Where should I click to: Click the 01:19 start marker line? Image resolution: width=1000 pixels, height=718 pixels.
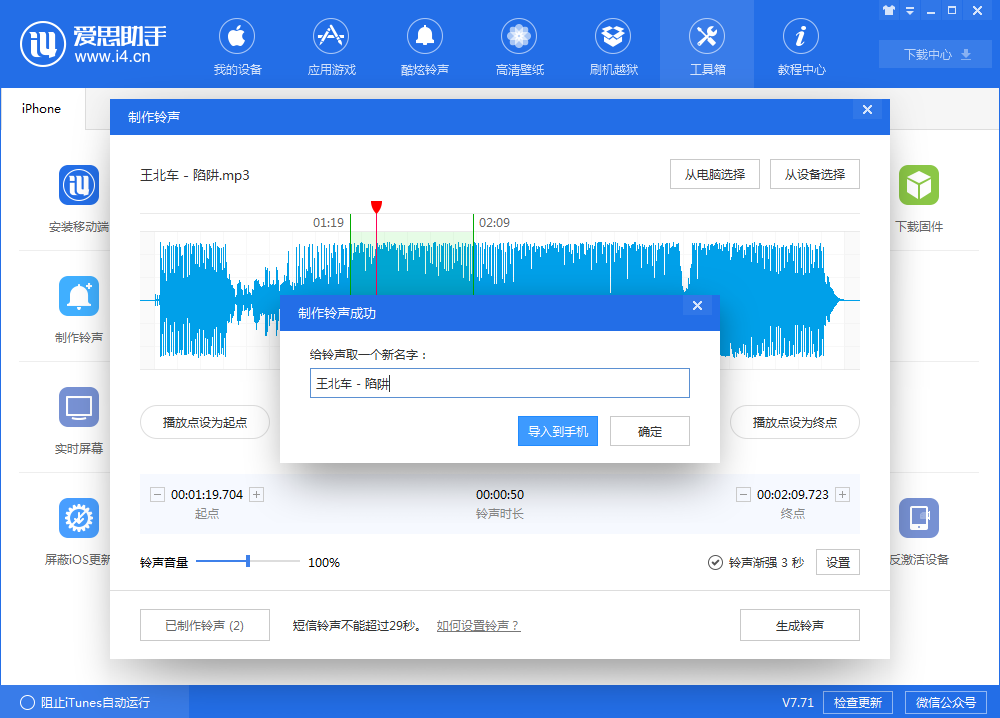tap(350, 255)
